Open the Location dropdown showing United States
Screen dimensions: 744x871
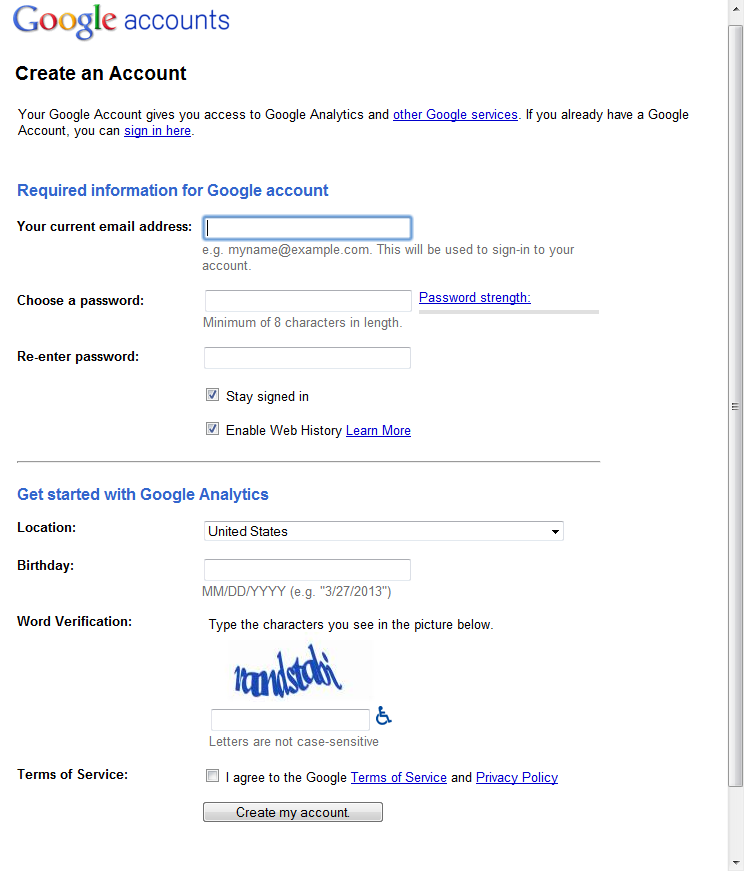(x=383, y=531)
